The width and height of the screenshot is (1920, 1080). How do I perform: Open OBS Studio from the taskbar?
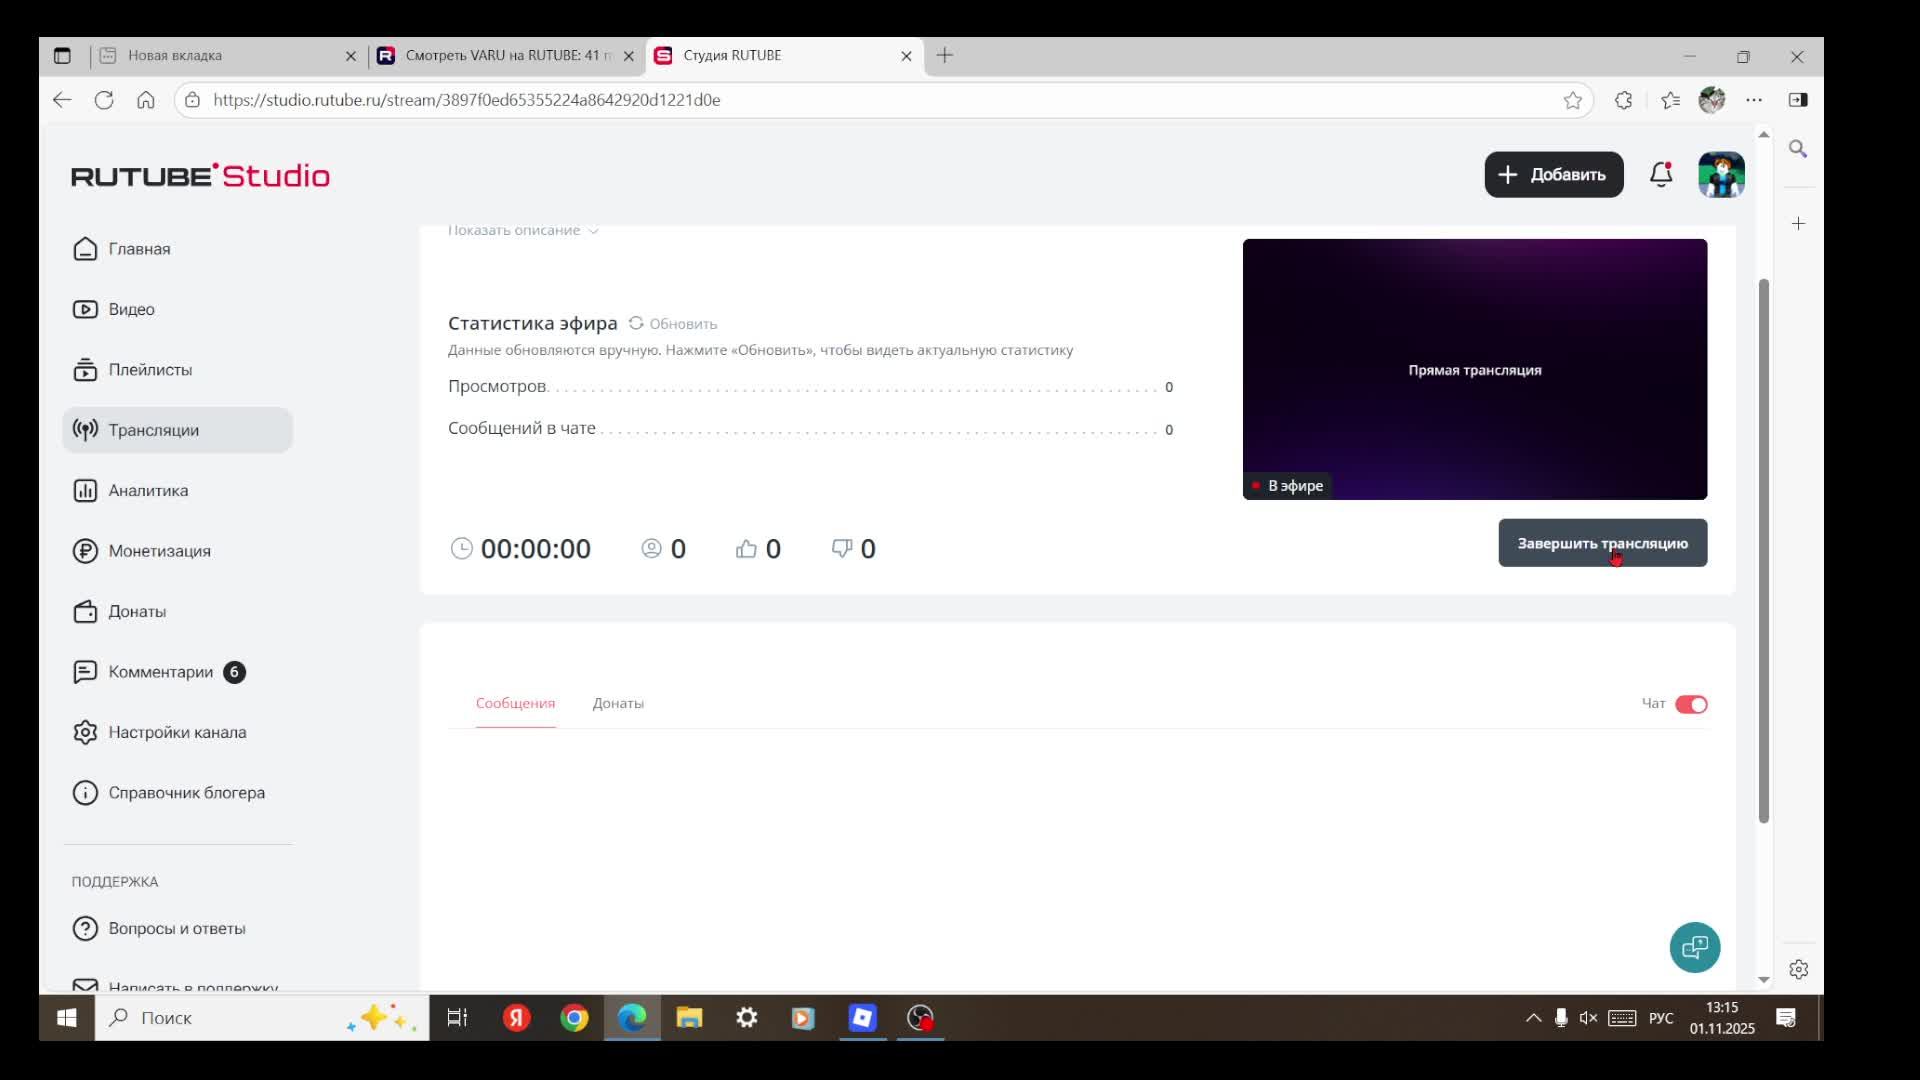pyautogui.click(x=920, y=1018)
